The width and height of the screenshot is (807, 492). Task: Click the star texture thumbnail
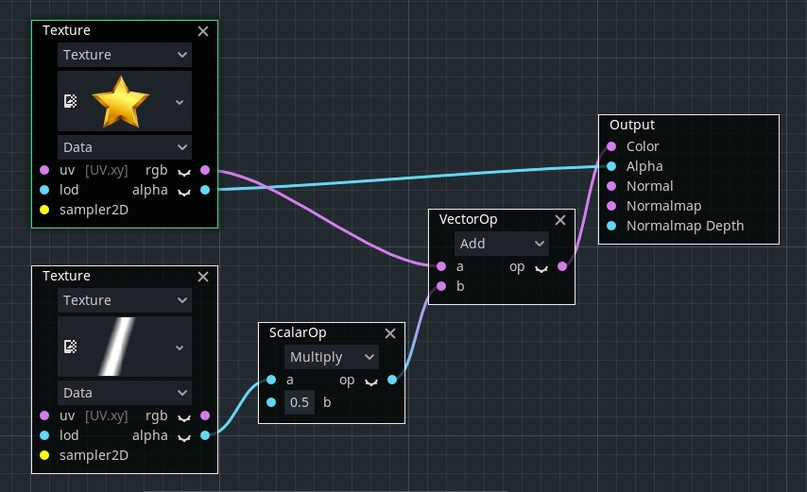tap(120, 101)
